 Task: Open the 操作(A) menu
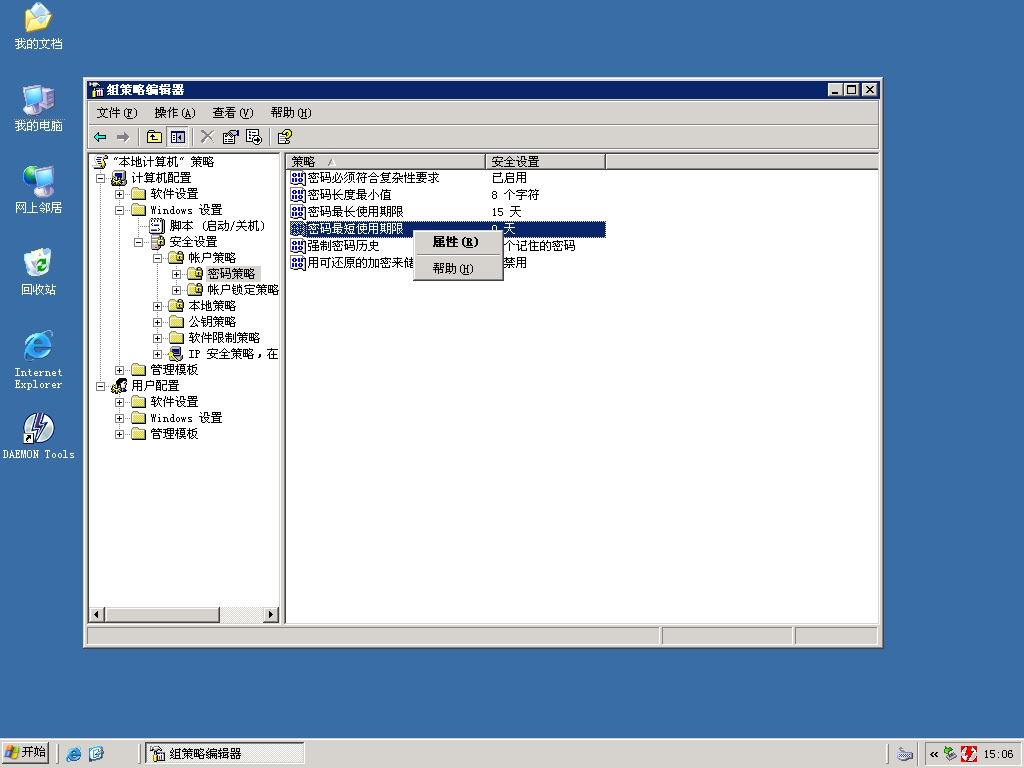(x=175, y=113)
